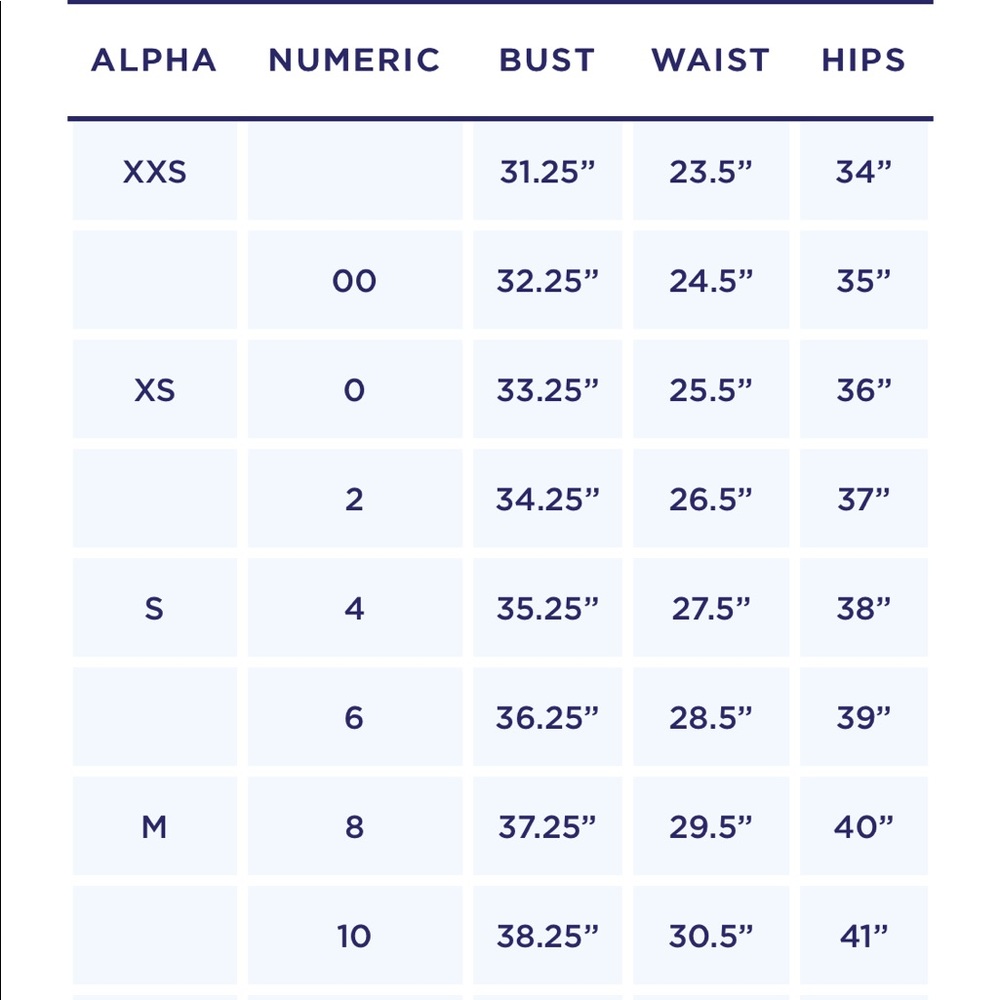Select the 40" hips measurement
The image size is (1000, 1000).
pyautogui.click(x=864, y=827)
